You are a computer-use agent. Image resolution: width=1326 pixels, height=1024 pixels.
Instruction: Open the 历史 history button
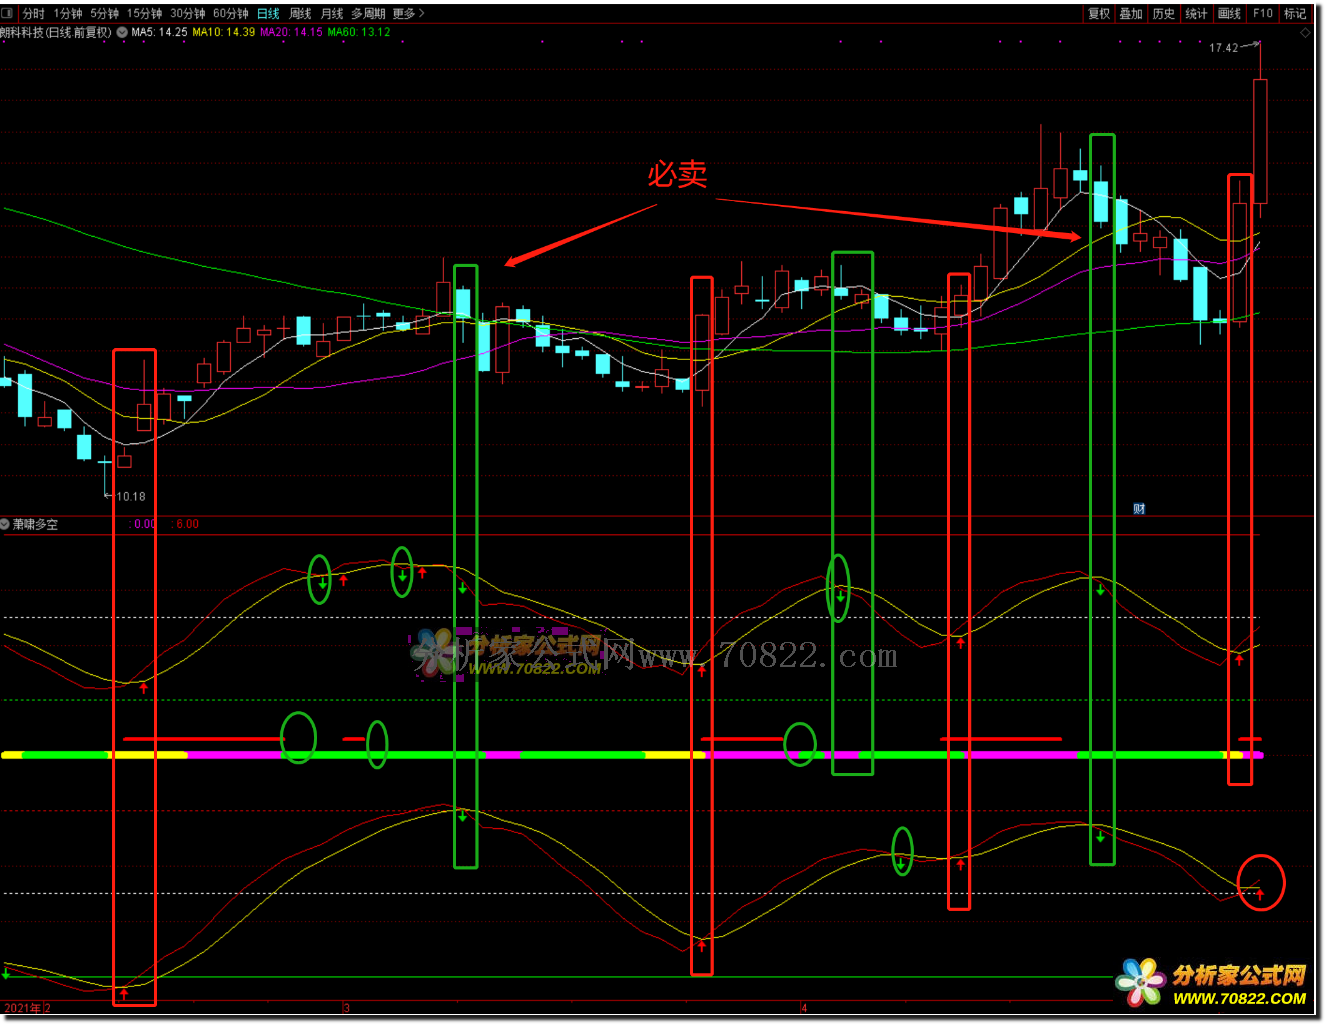[x=1164, y=14]
